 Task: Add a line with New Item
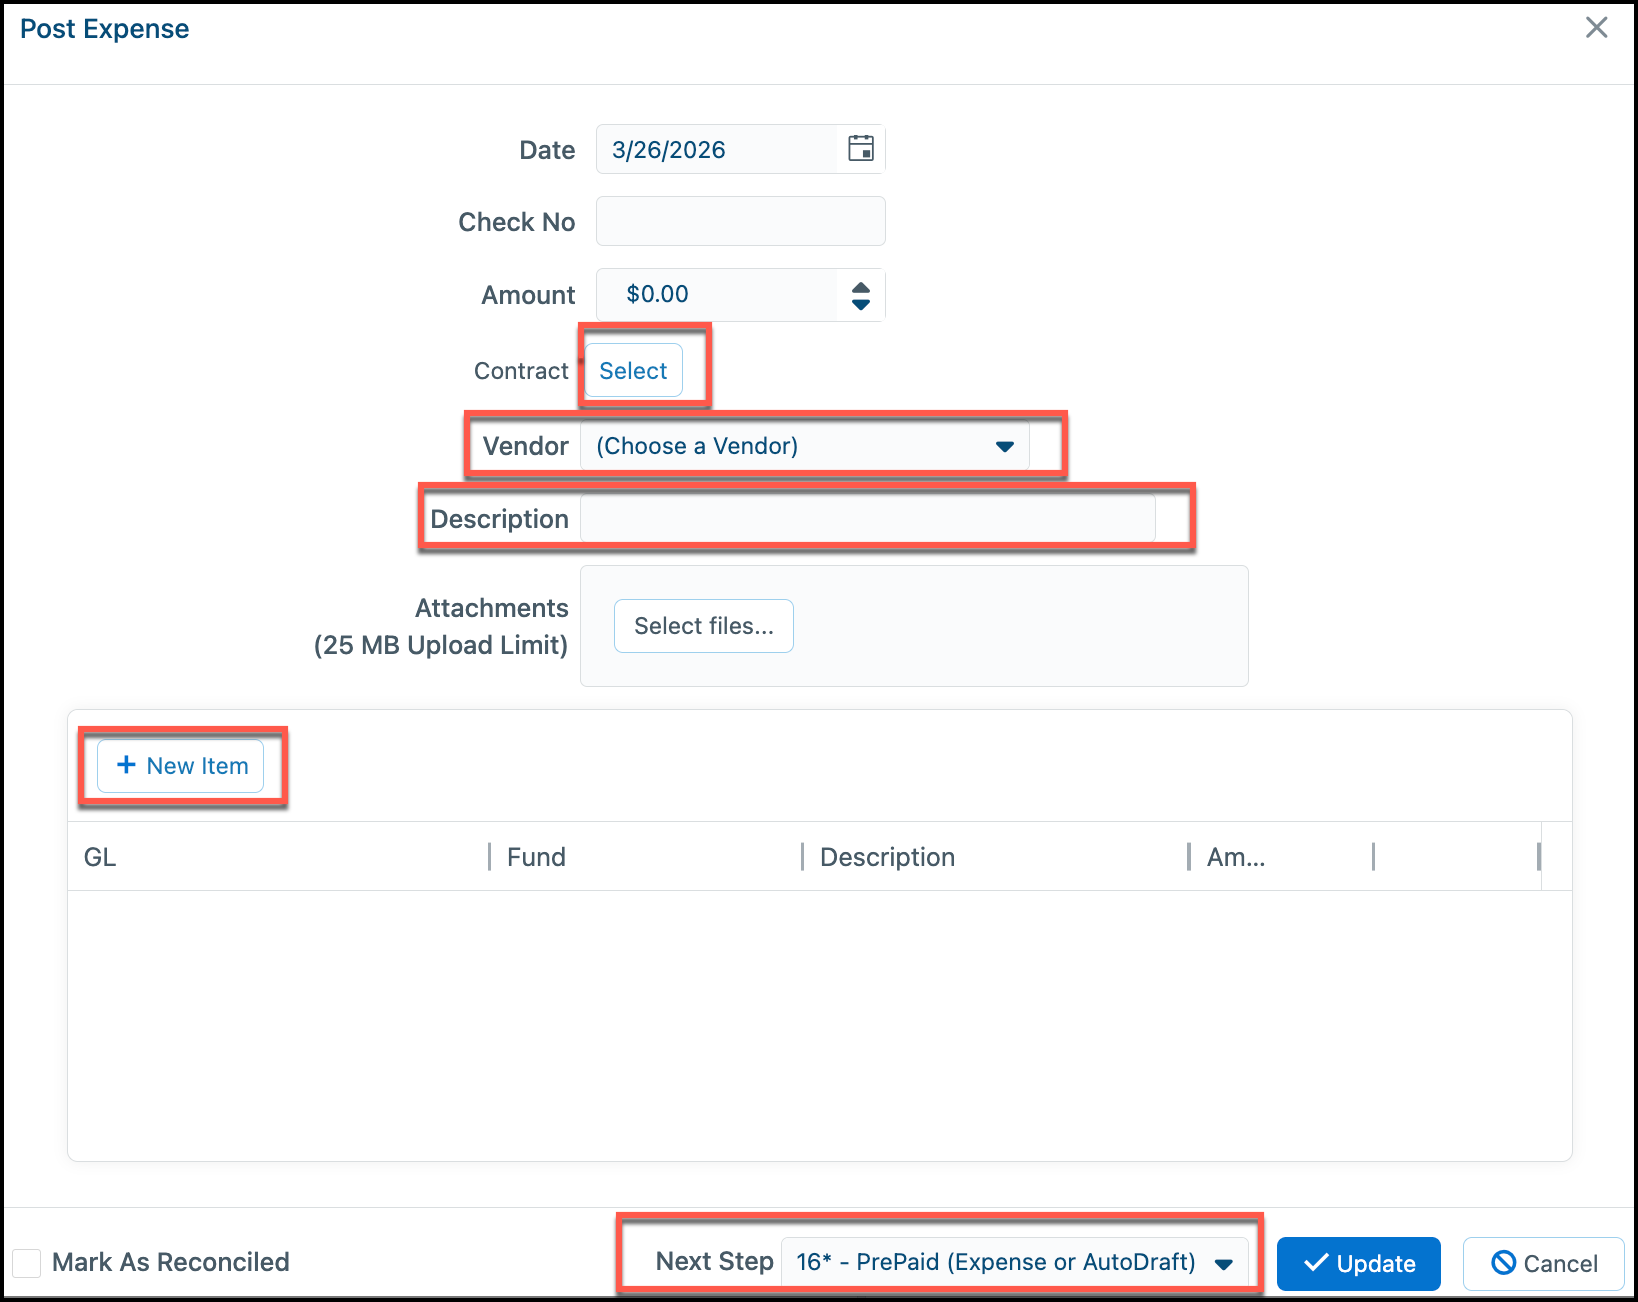(181, 766)
